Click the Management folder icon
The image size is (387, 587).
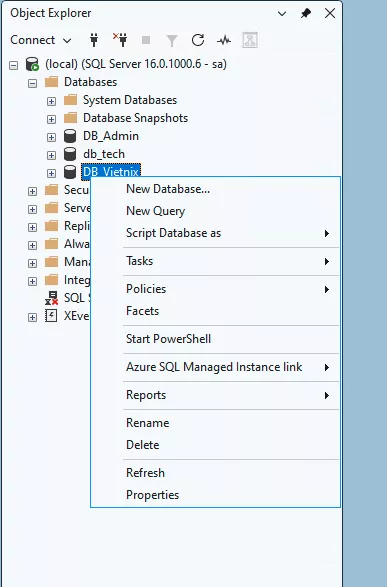pos(52,262)
